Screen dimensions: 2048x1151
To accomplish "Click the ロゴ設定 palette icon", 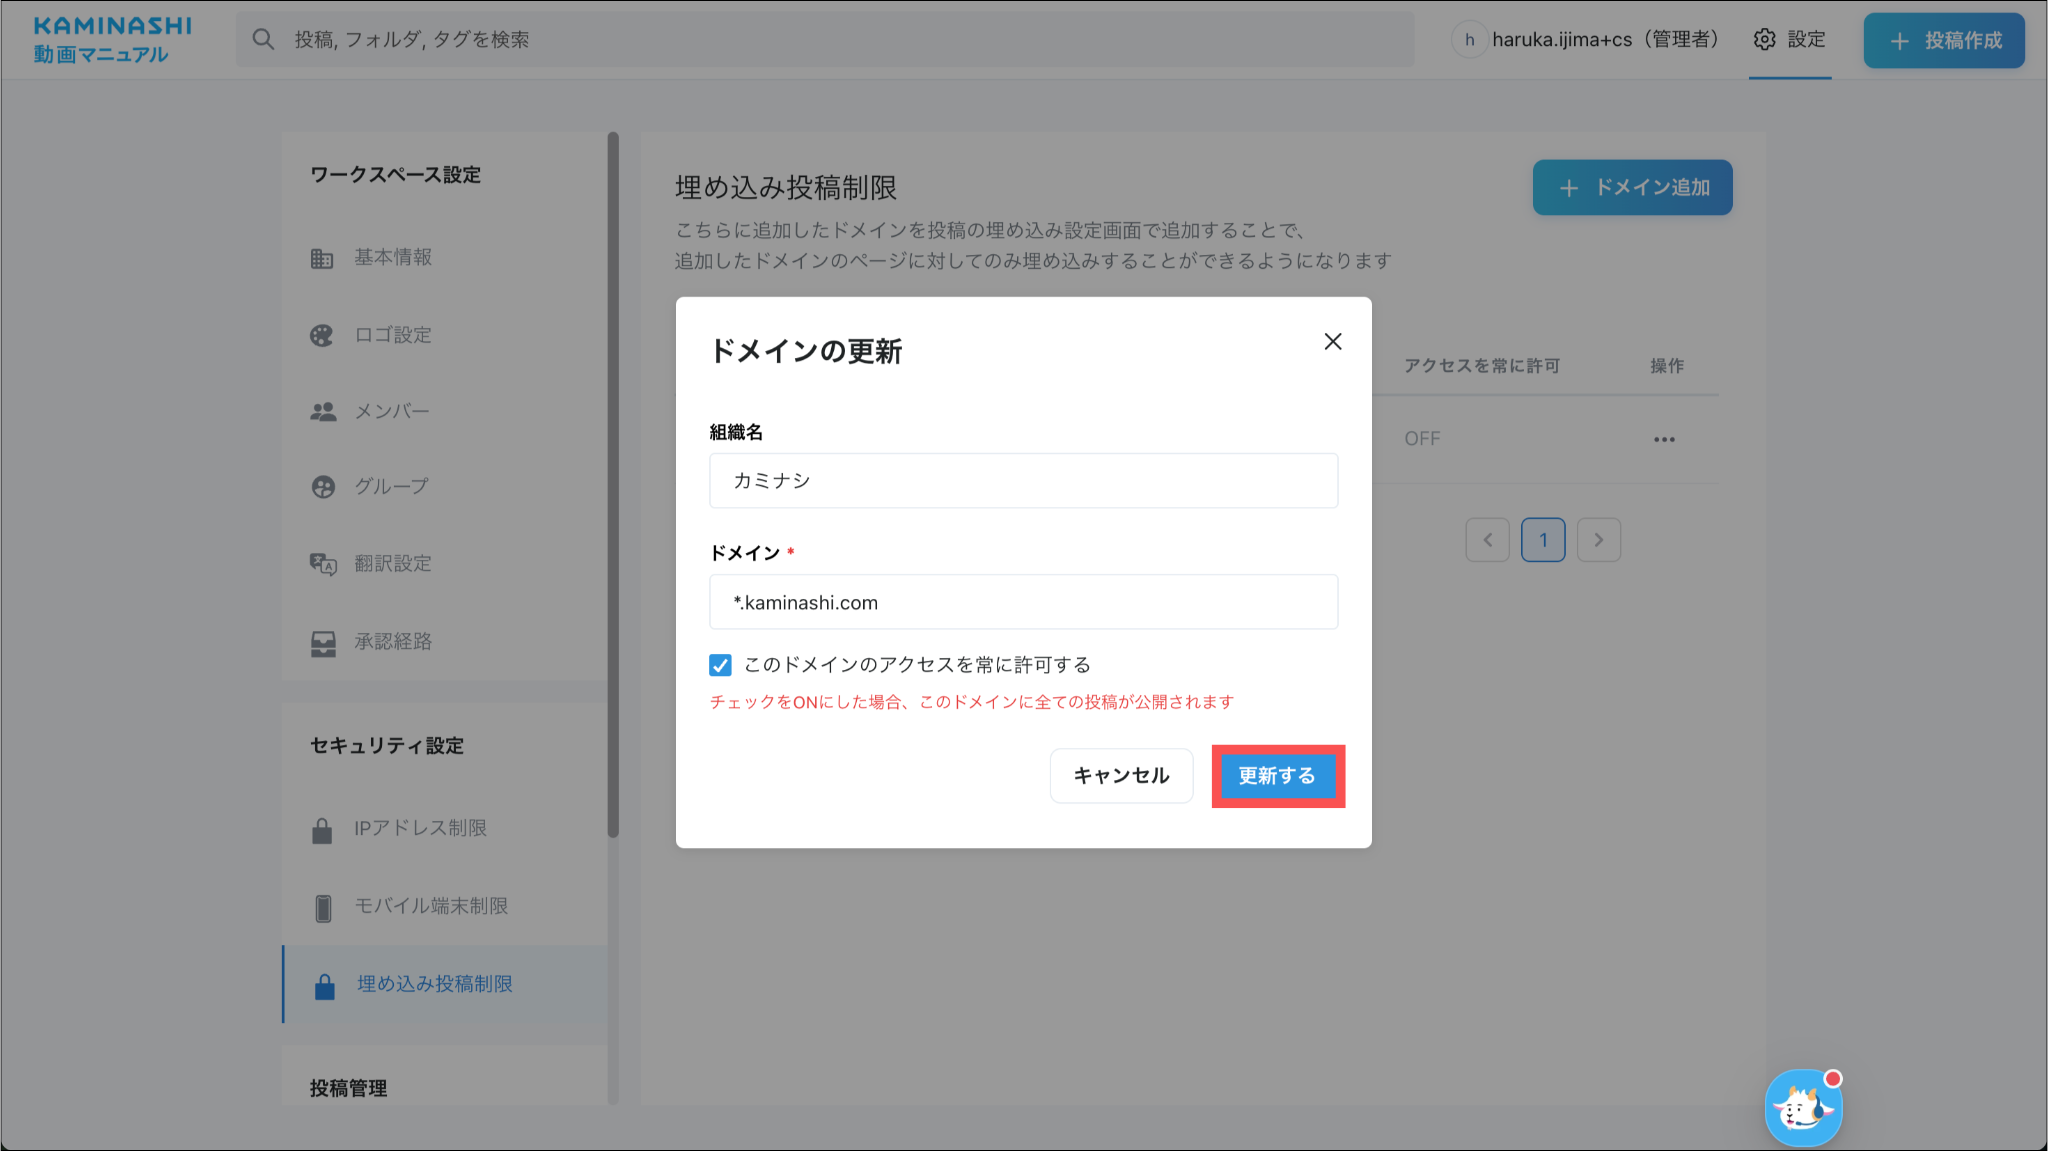I will point(321,335).
